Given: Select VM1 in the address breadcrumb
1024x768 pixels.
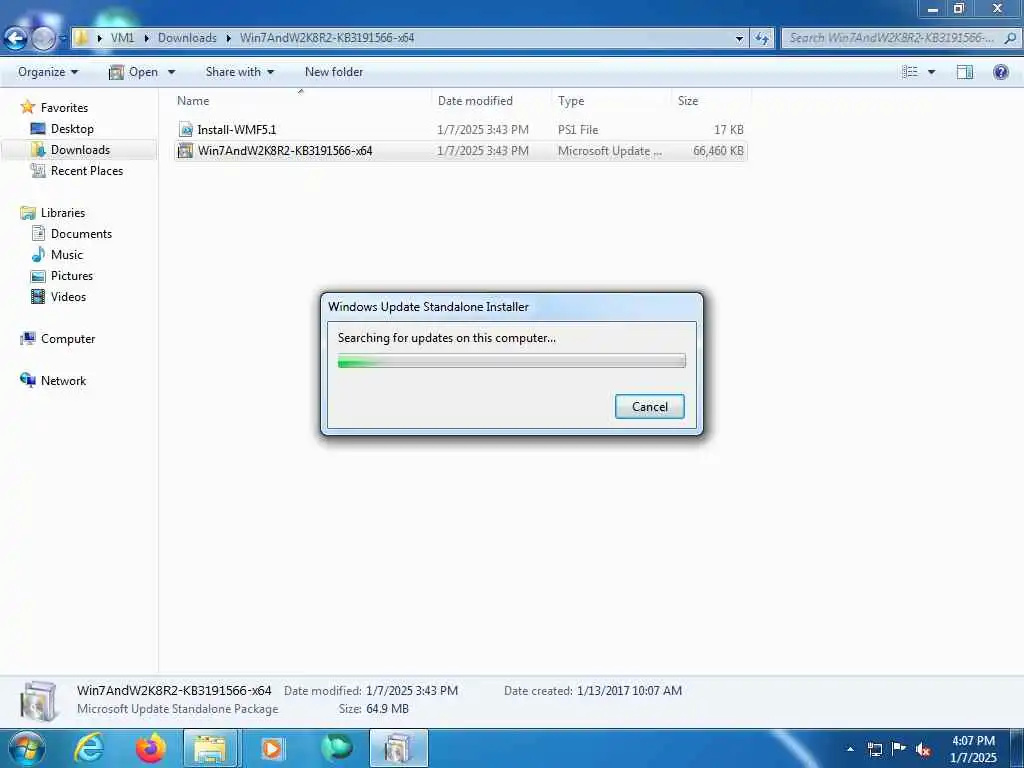Looking at the screenshot, I should pyautogui.click(x=122, y=38).
